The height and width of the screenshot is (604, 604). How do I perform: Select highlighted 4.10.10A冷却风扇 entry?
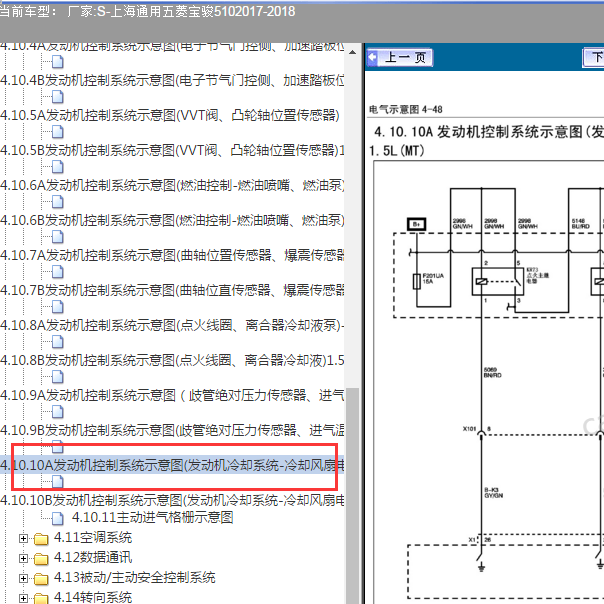click(x=172, y=466)
